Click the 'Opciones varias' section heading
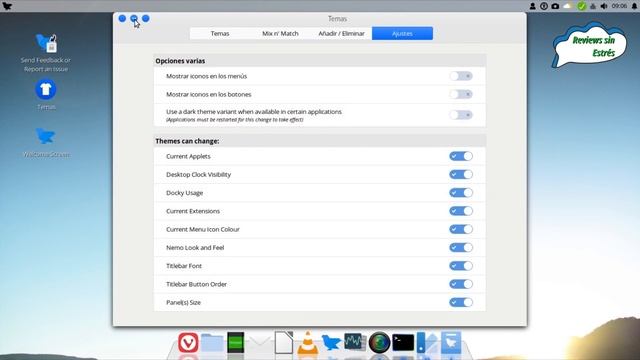The image size is (640, 360). [x=180, y=61]
